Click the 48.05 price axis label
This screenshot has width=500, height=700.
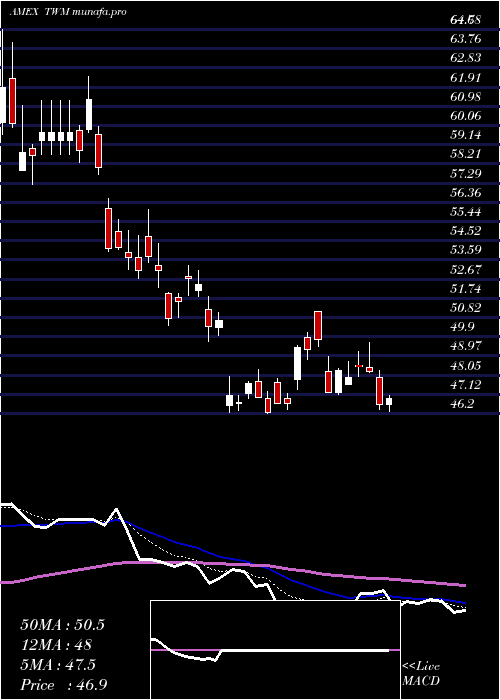tap(466, 366)
